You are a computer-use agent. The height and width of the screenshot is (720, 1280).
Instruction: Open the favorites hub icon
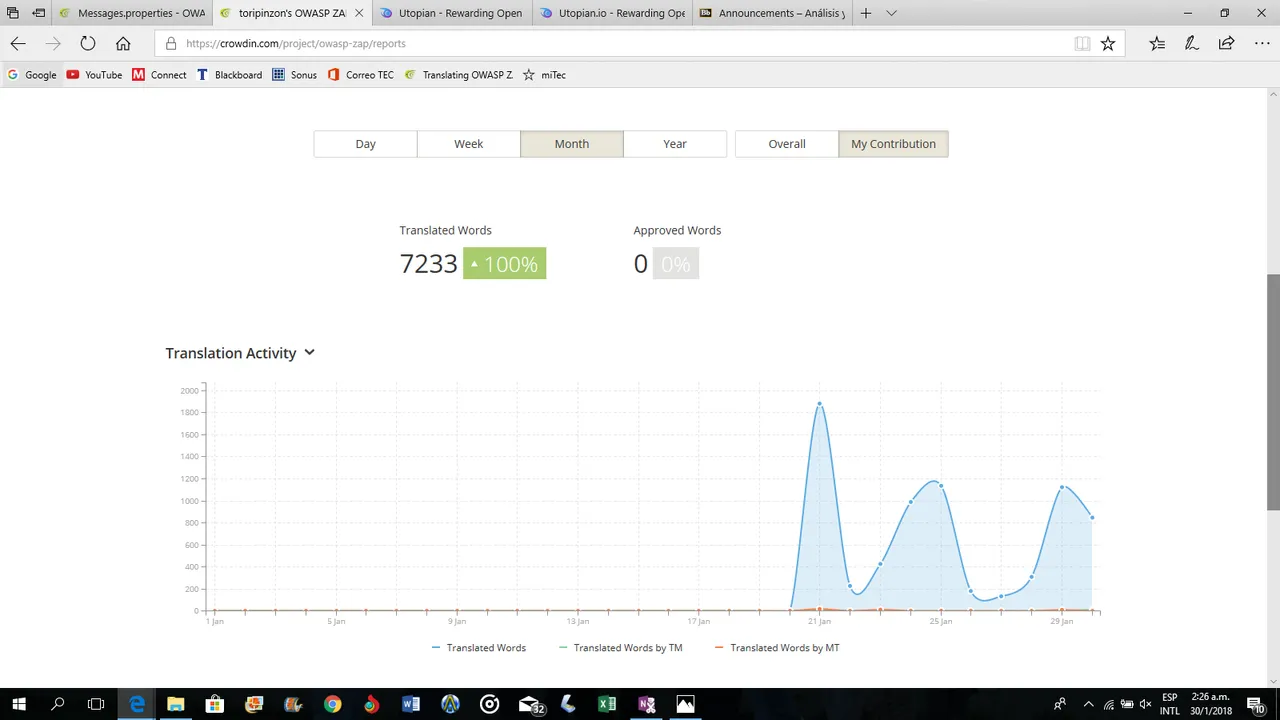1157,43
